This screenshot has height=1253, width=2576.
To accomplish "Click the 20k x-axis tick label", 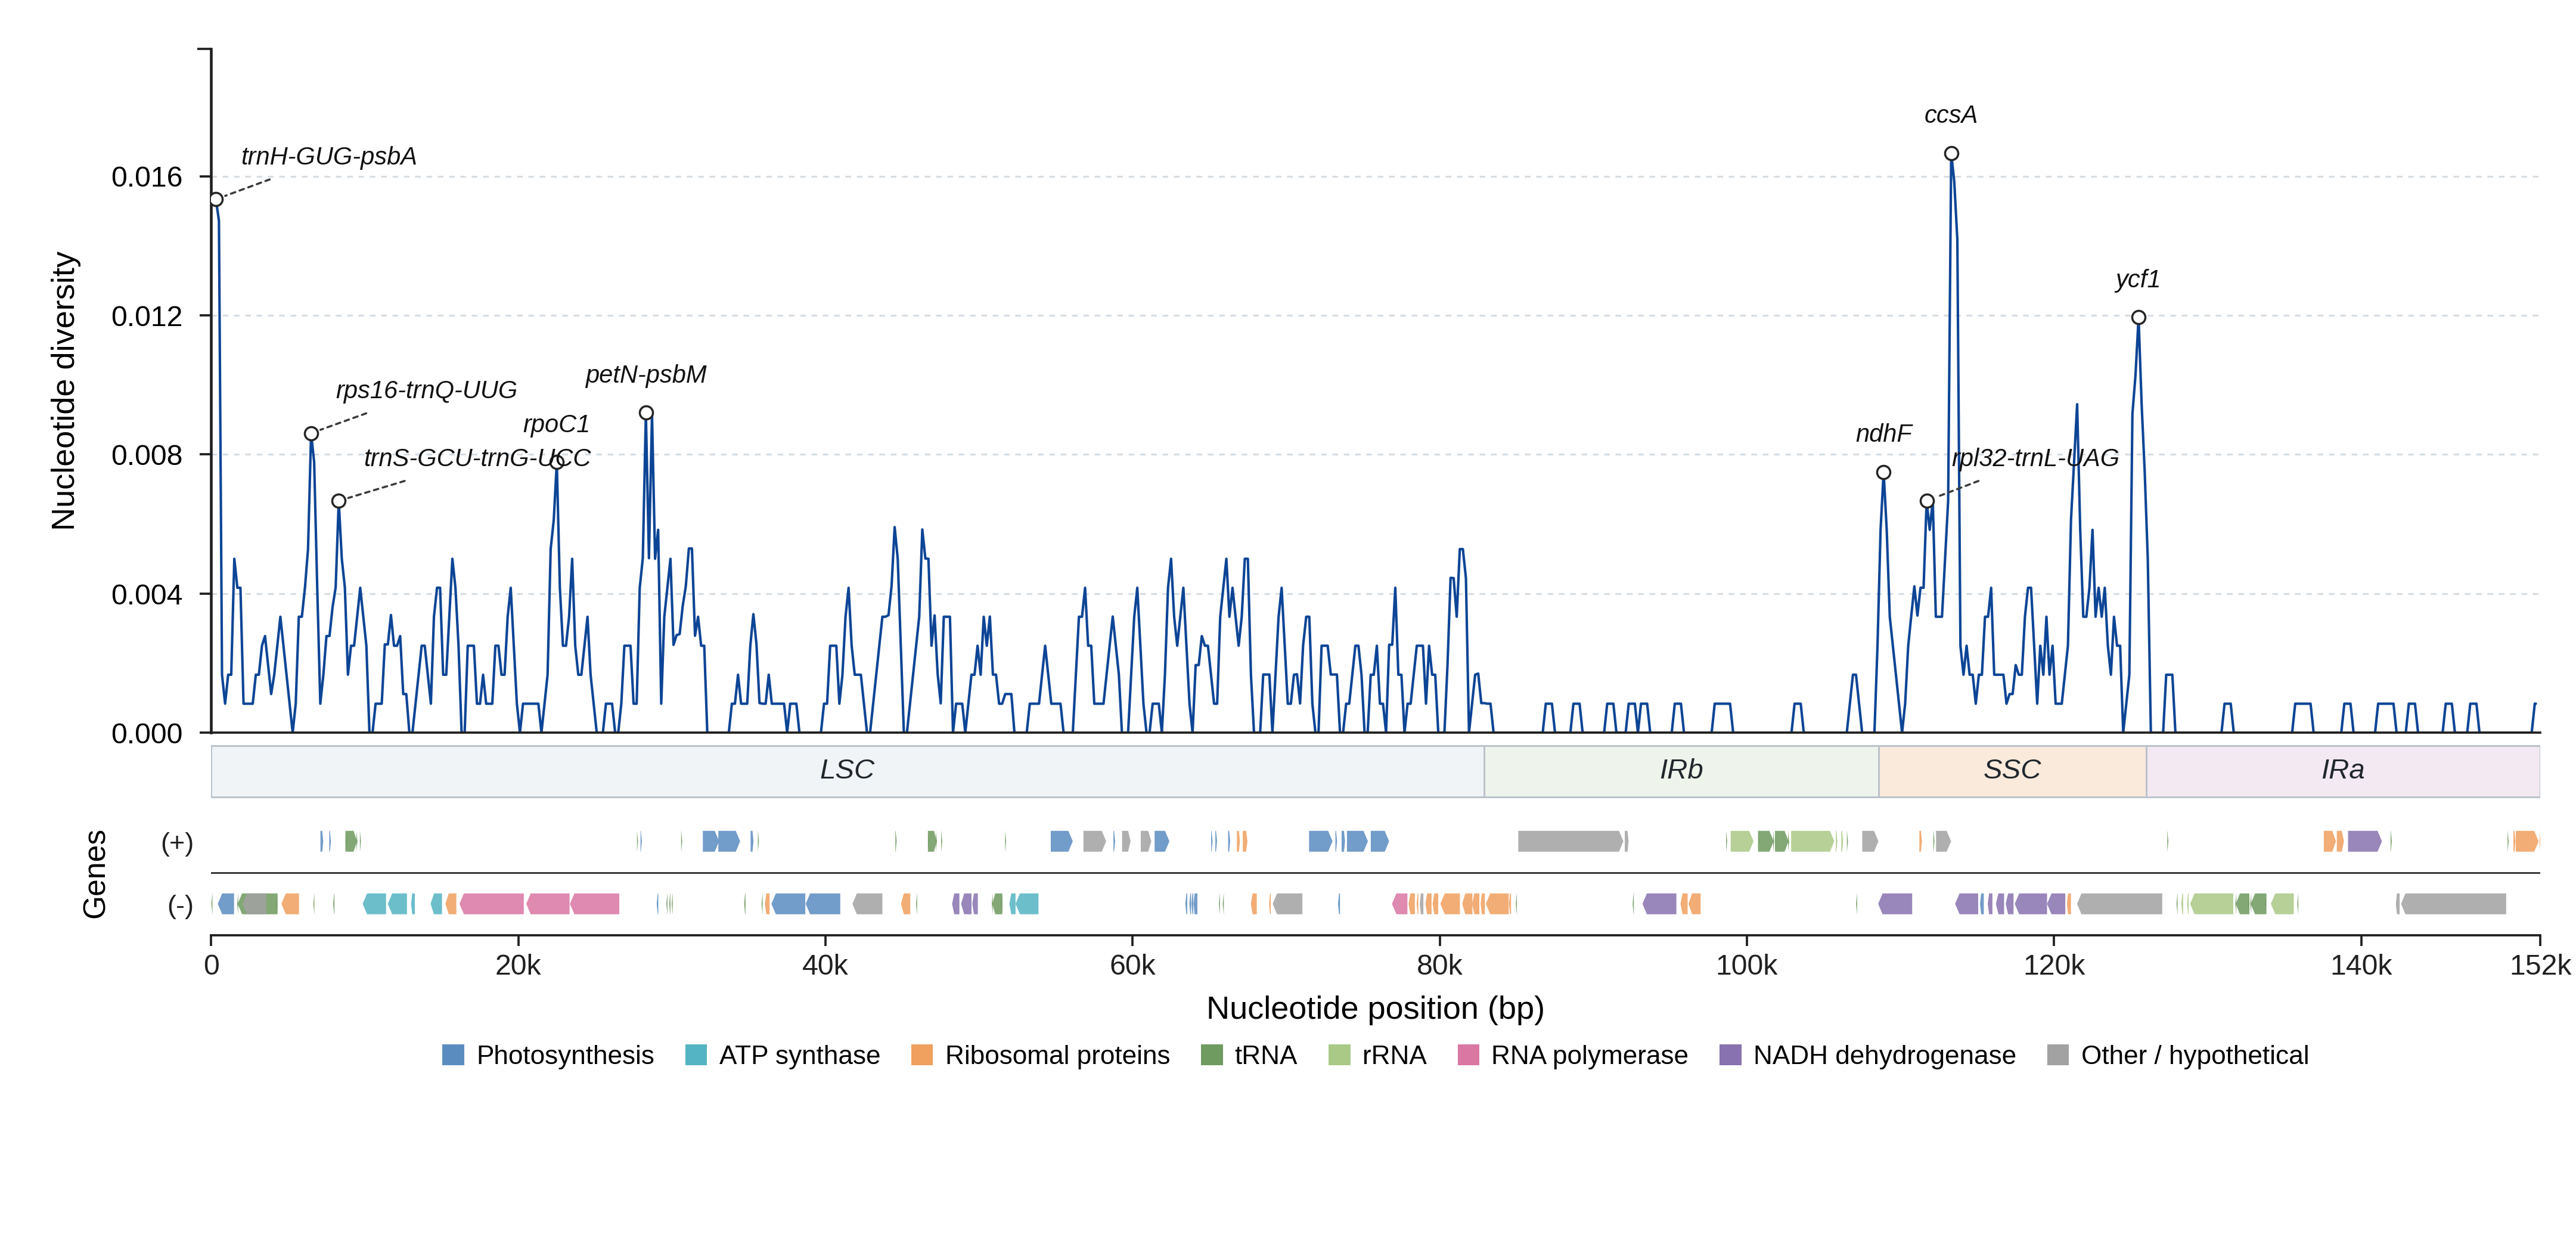I will click(x=518, y=966).
